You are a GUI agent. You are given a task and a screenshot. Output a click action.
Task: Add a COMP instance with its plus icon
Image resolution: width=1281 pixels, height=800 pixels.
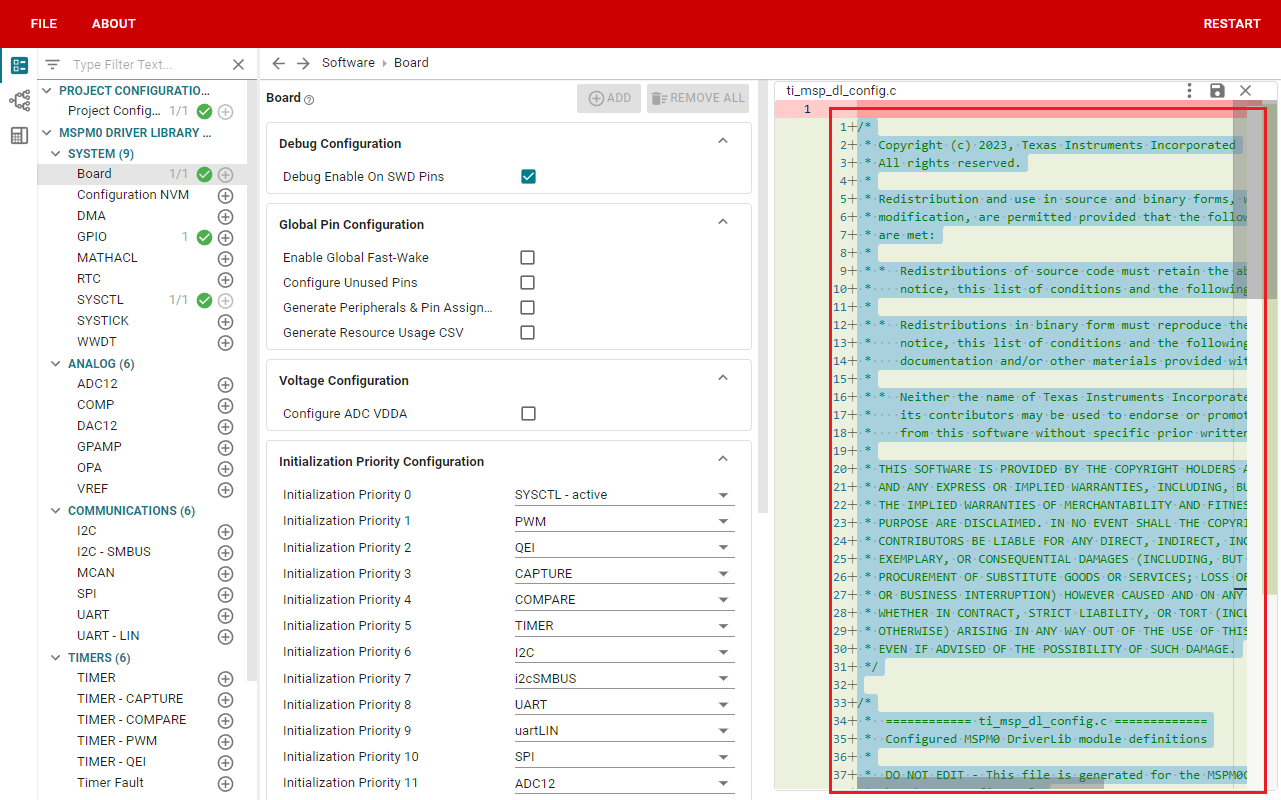tap(225, 406)
